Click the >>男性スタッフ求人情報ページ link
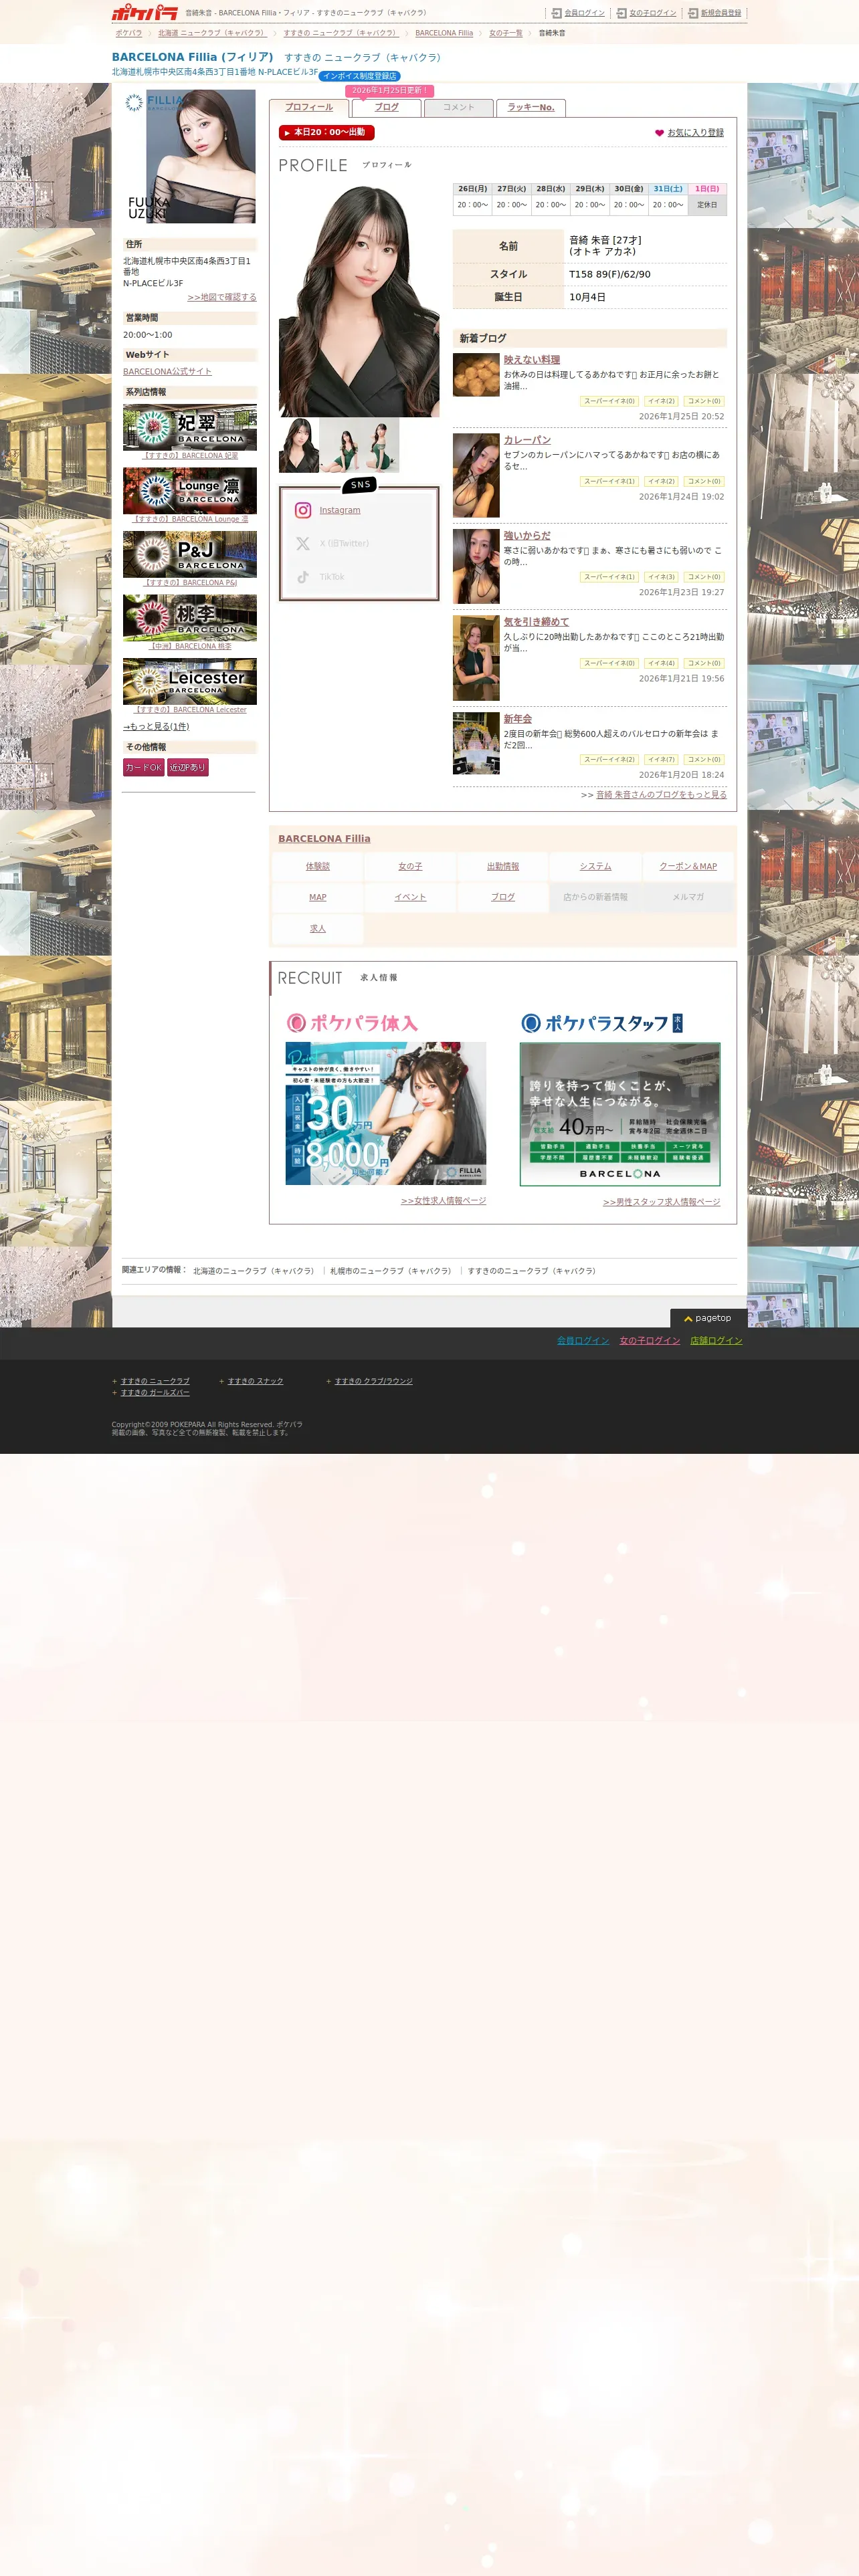The height and width of the screenshot is (2576, 859). [x=662, y=1202]
